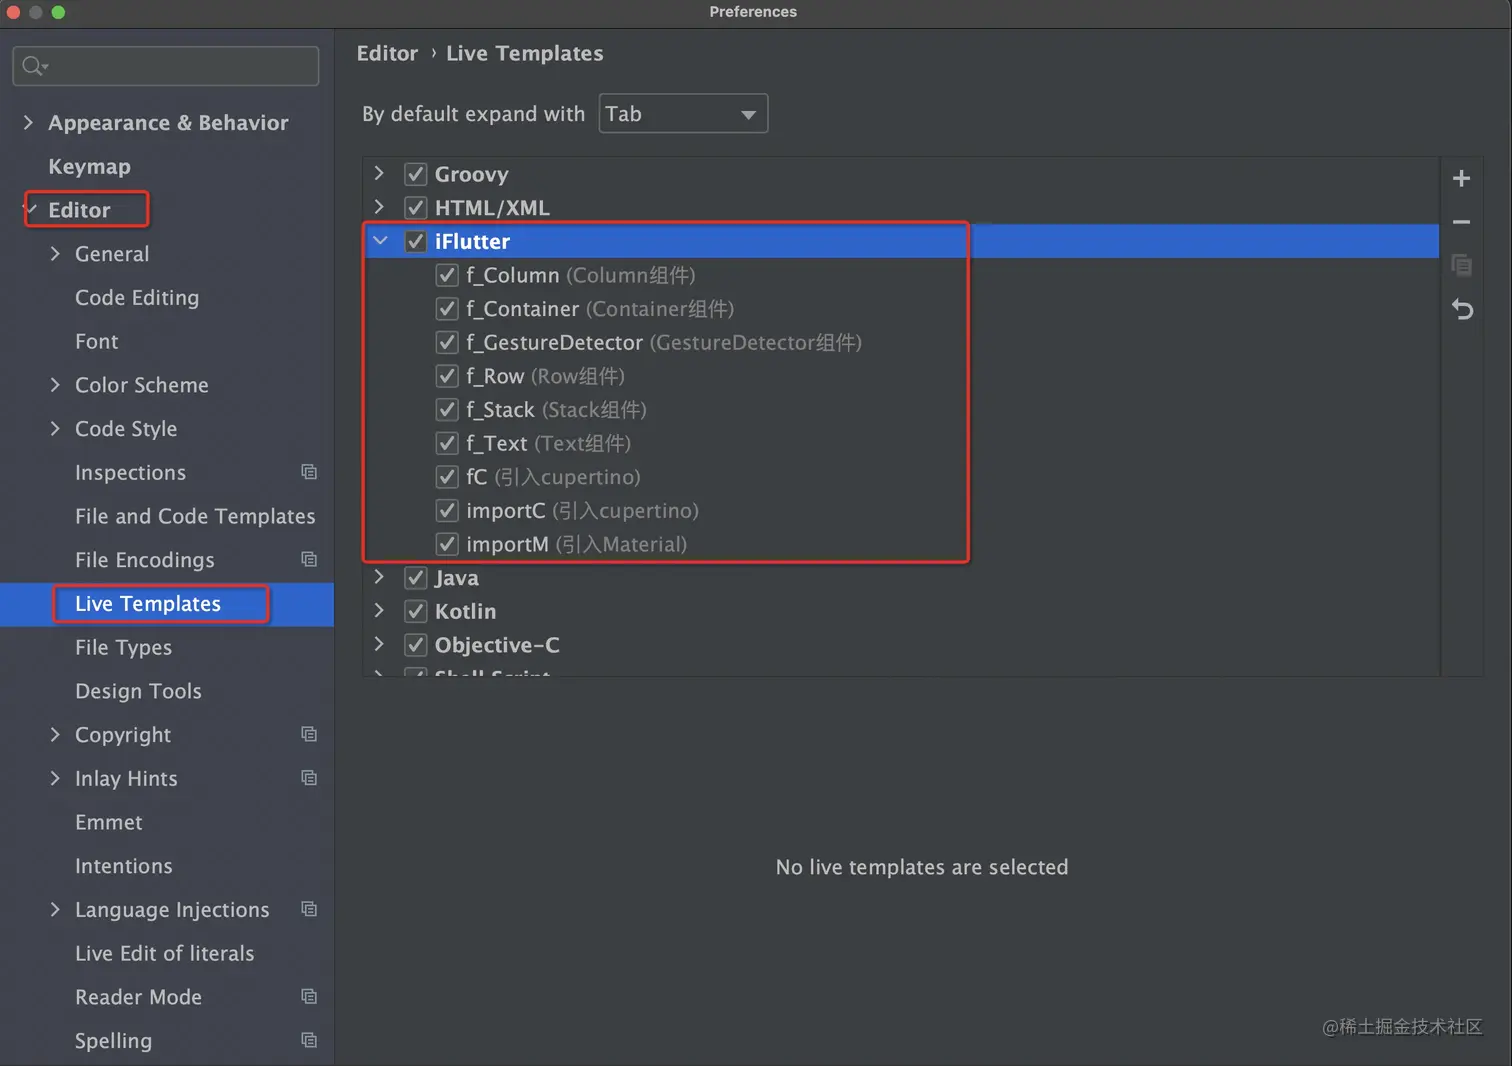This screenshot has width=1512, height=1066.
Task: Click project-level icon next to Spelling
Action: coord(309,1040)
